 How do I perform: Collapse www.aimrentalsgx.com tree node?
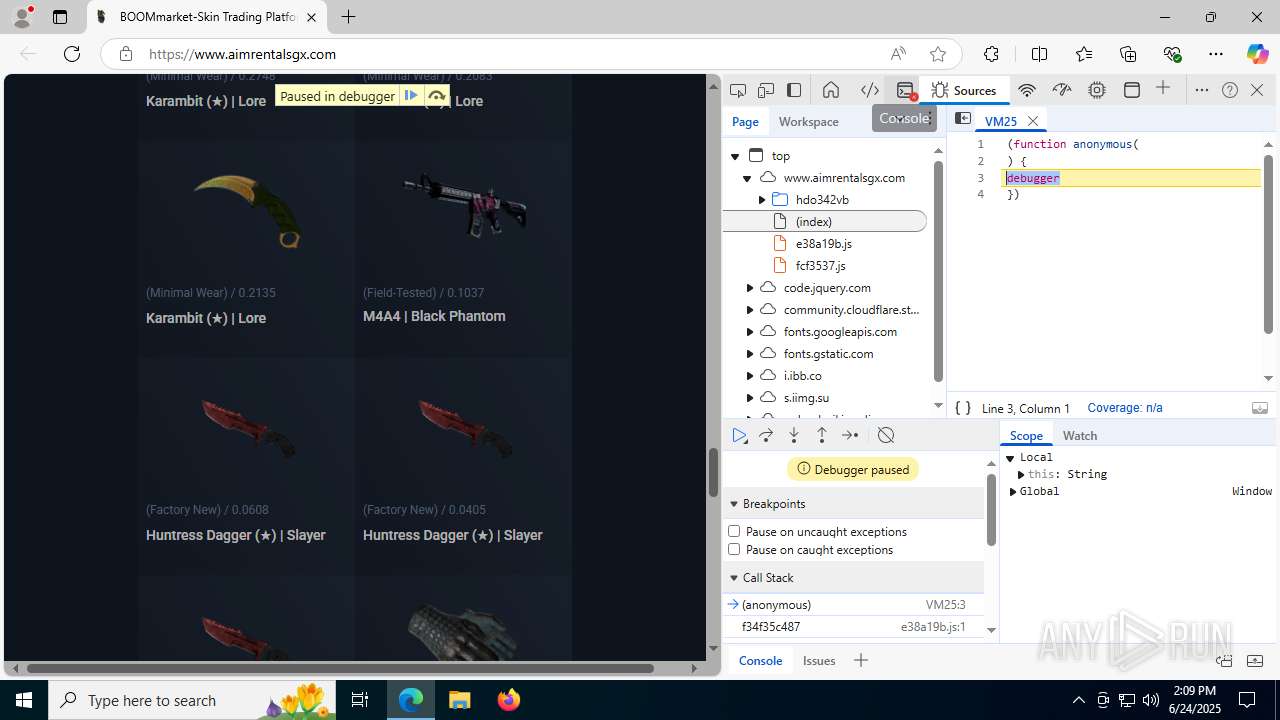point(747,178)
